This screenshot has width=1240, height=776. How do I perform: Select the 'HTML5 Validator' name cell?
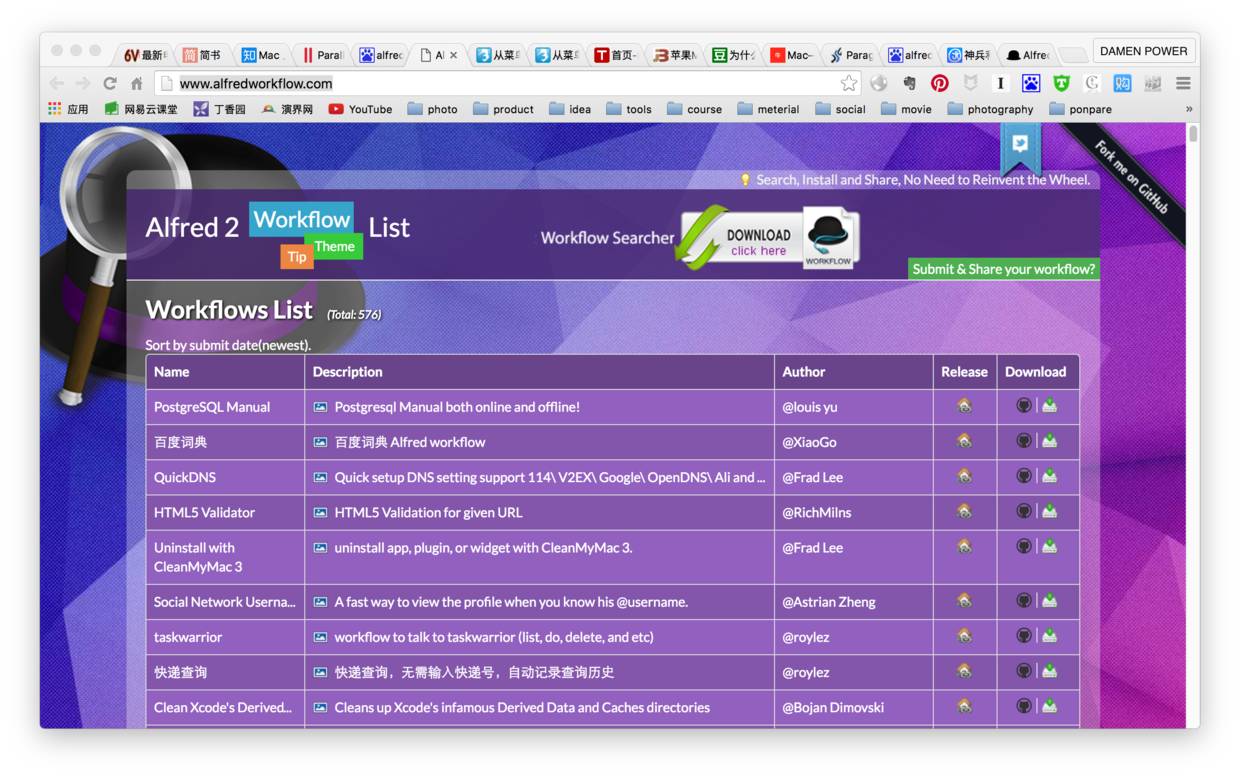[x=225, y=512]
